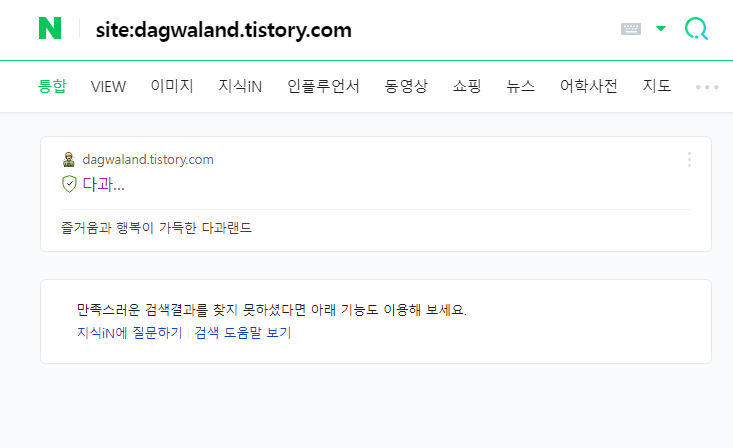The image size is (733, 448).
Task: Click the green shield safe-site icon
Action: 69,184
